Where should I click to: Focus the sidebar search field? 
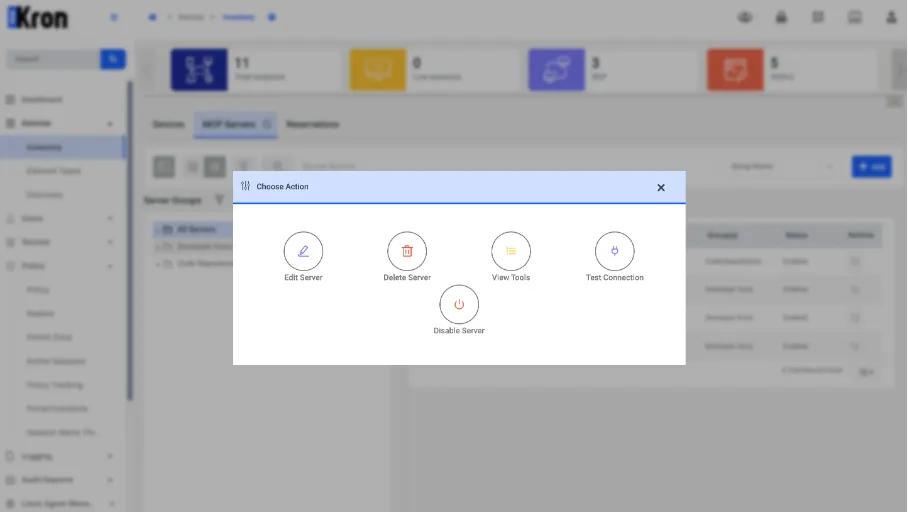pos(53,59)
